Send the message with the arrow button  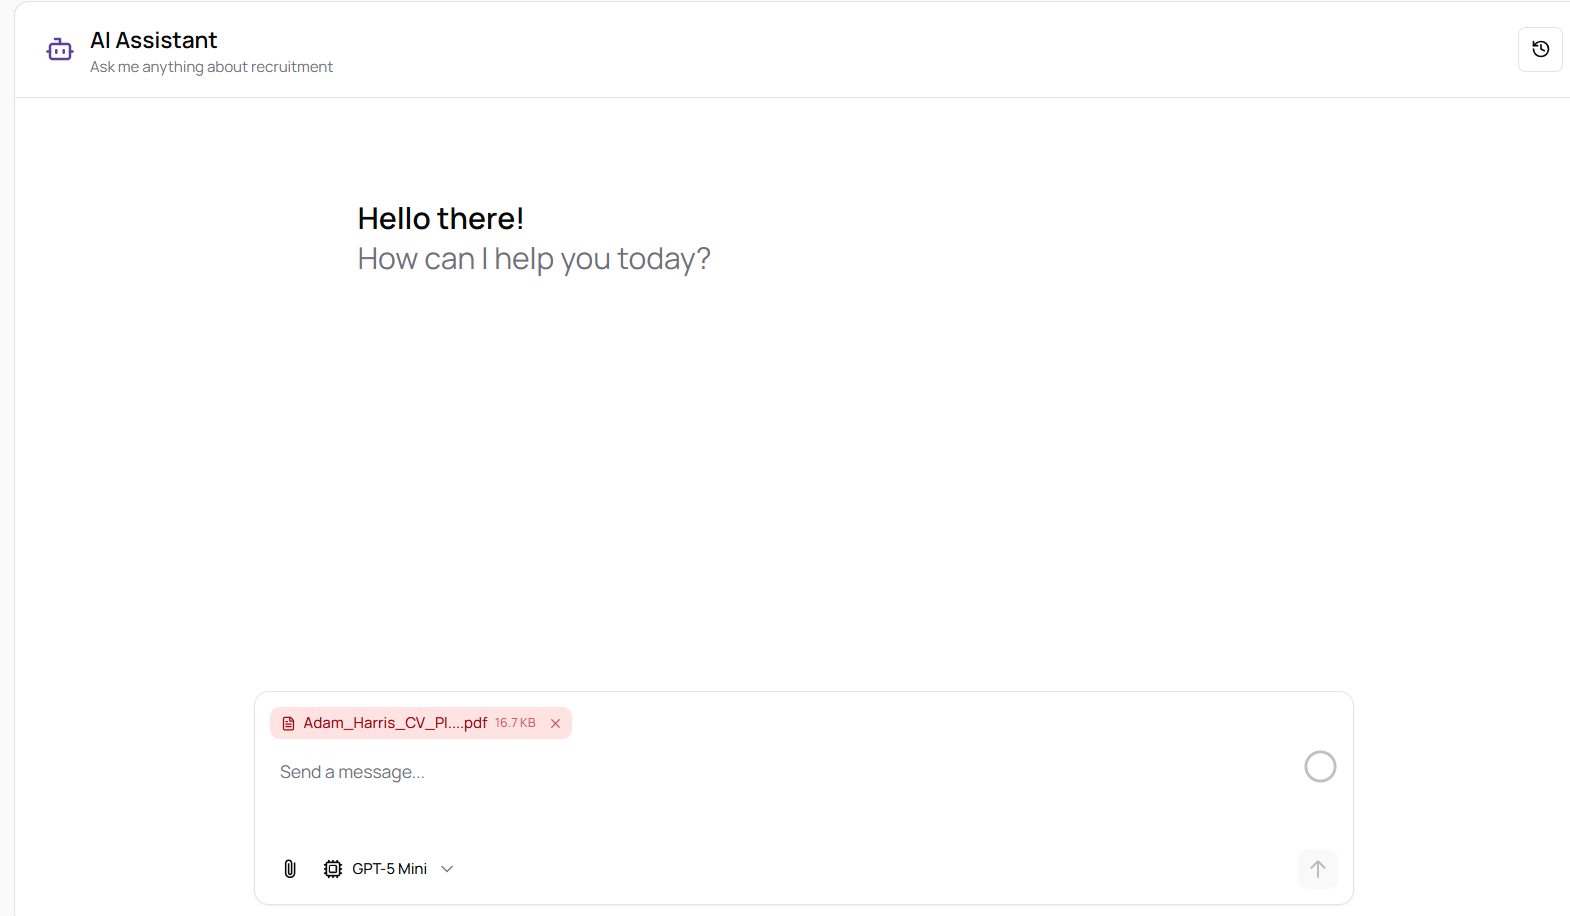point(1317,869)
